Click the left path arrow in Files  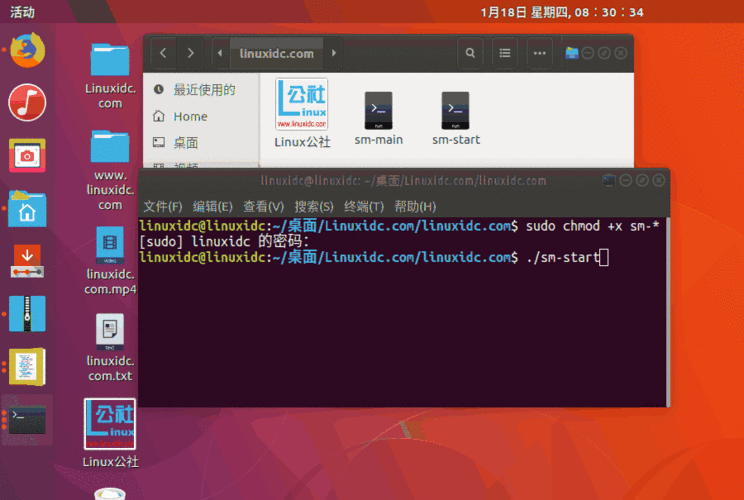pyautogui.click(x=220, y=53)
